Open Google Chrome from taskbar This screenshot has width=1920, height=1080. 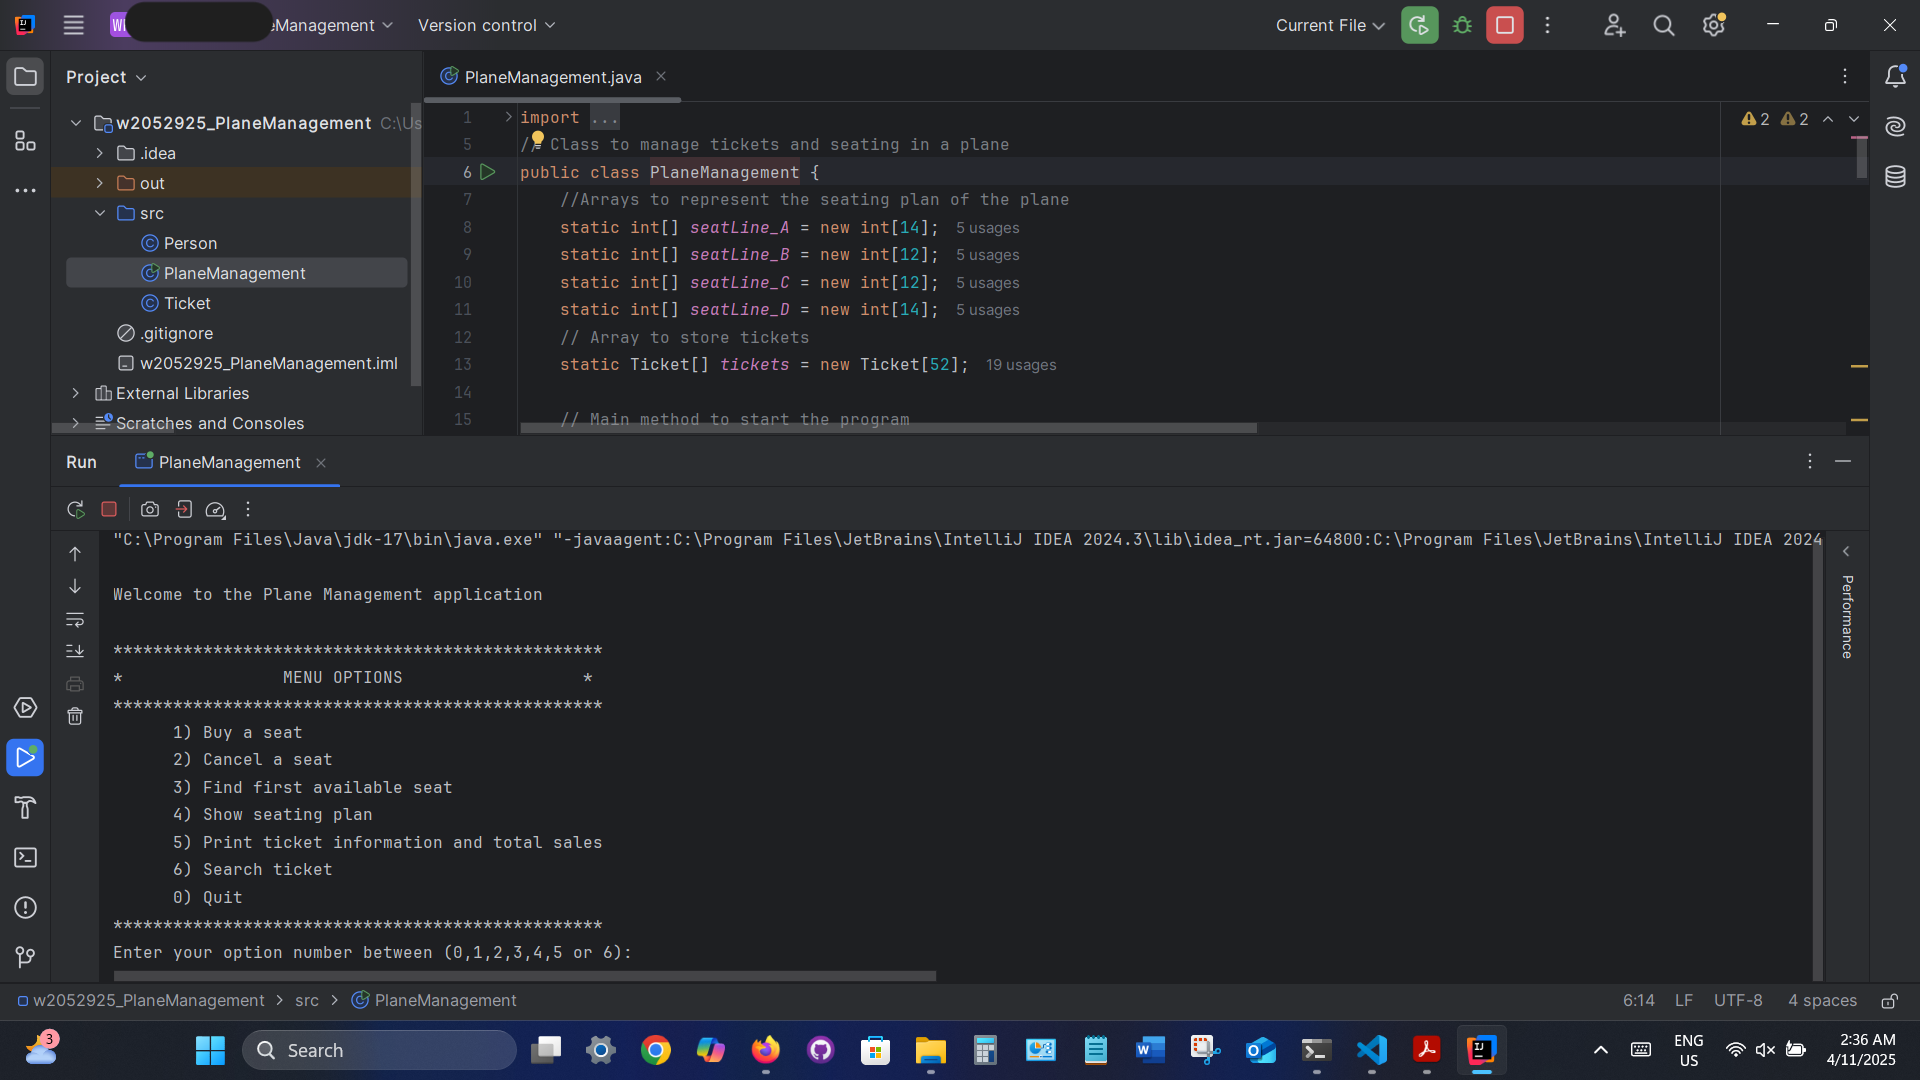[x=655, y=1050]
